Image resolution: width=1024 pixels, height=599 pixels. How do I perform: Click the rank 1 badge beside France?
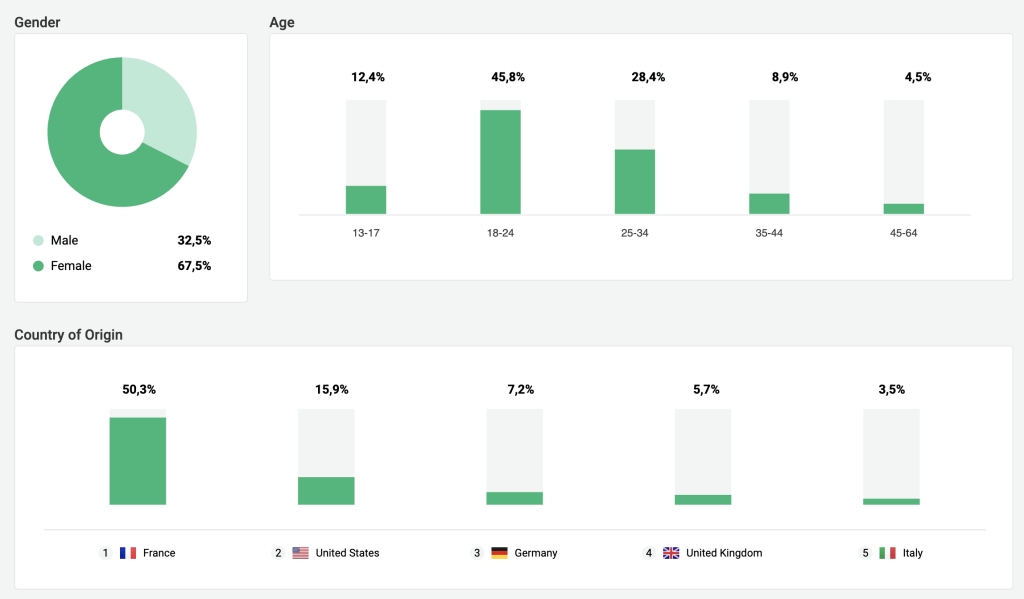pyautogui.click(x=105, y=553)
